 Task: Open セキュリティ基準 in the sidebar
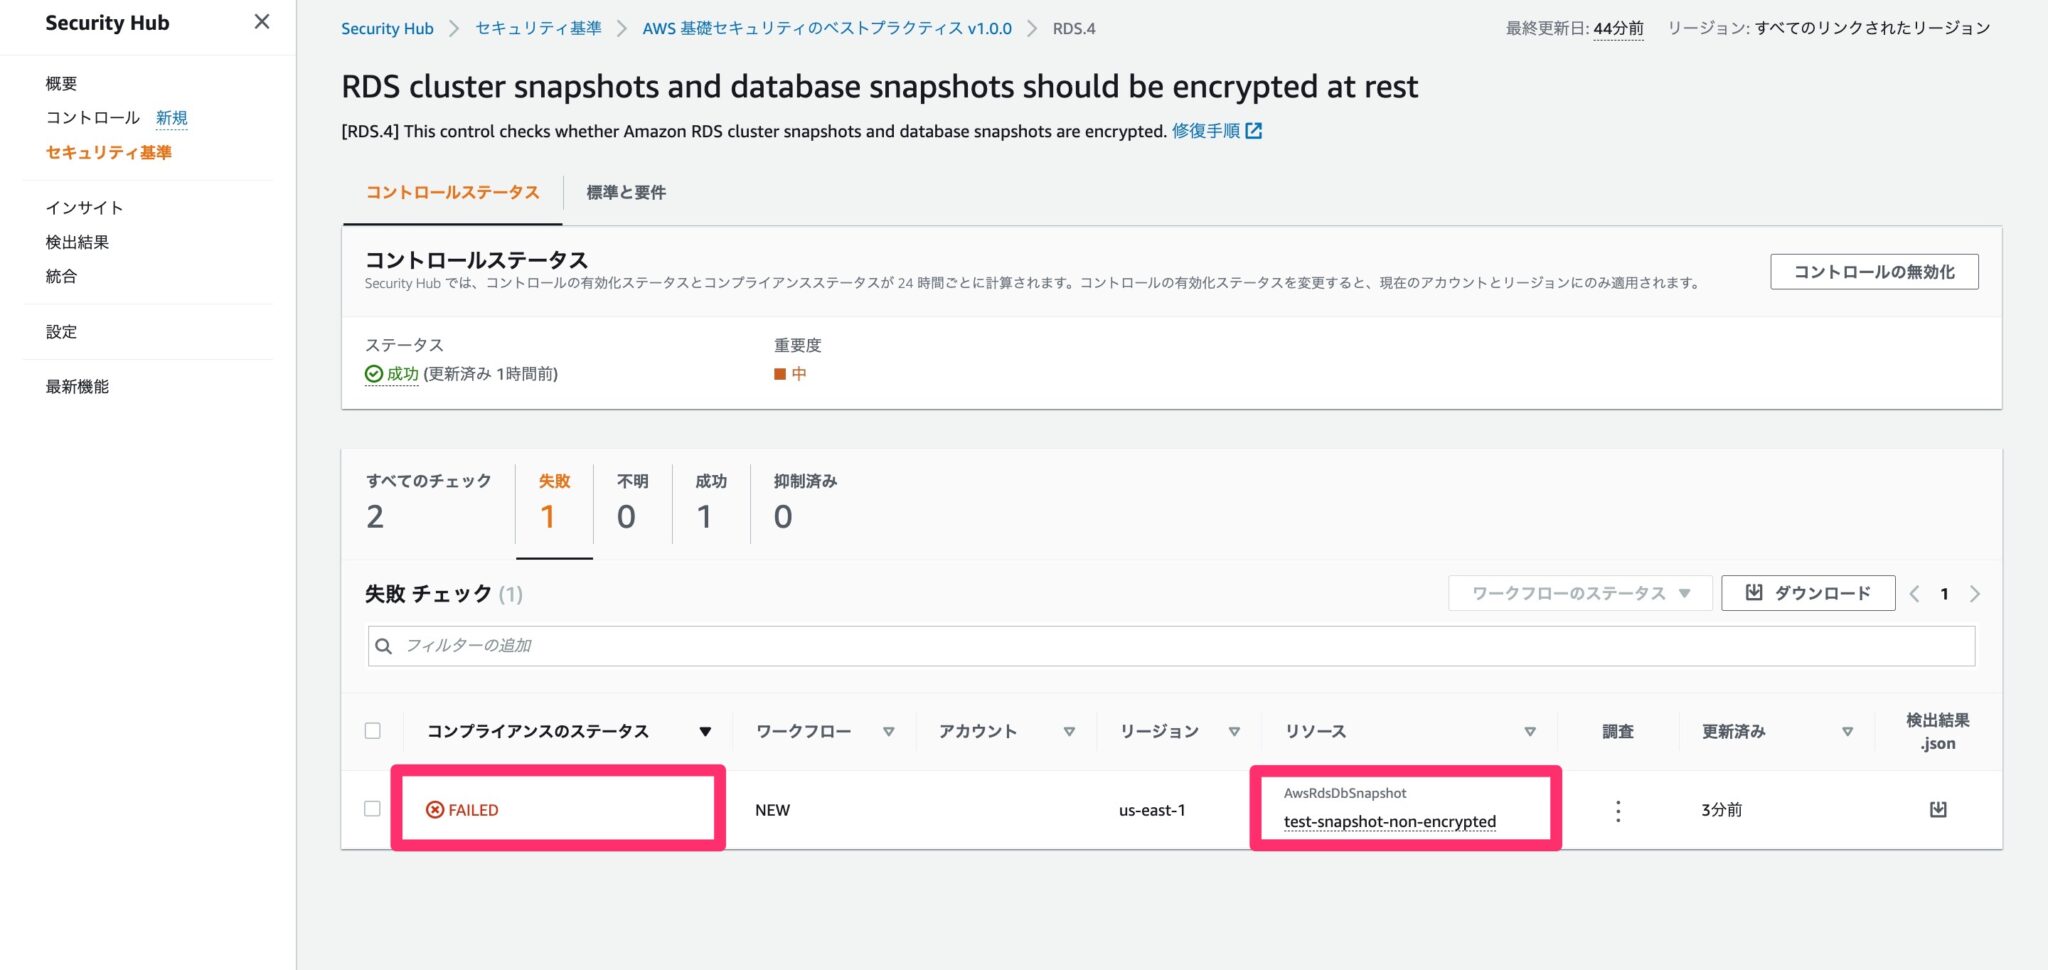click(108, 152)
